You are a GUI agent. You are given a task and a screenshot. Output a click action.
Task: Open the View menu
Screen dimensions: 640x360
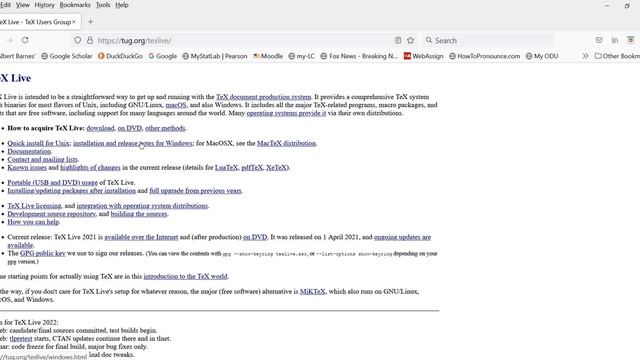point(22,5)
